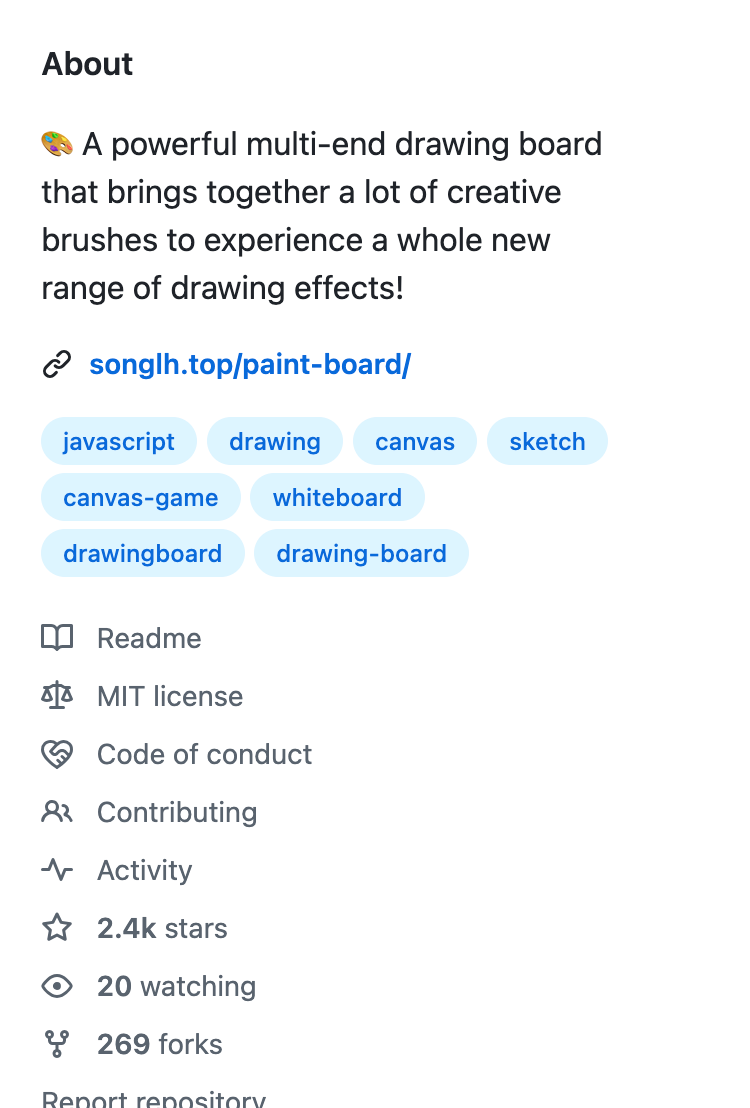View the 2.4k stars list
This screenshot has height=1108, width=750.
[x=162, y=928]
